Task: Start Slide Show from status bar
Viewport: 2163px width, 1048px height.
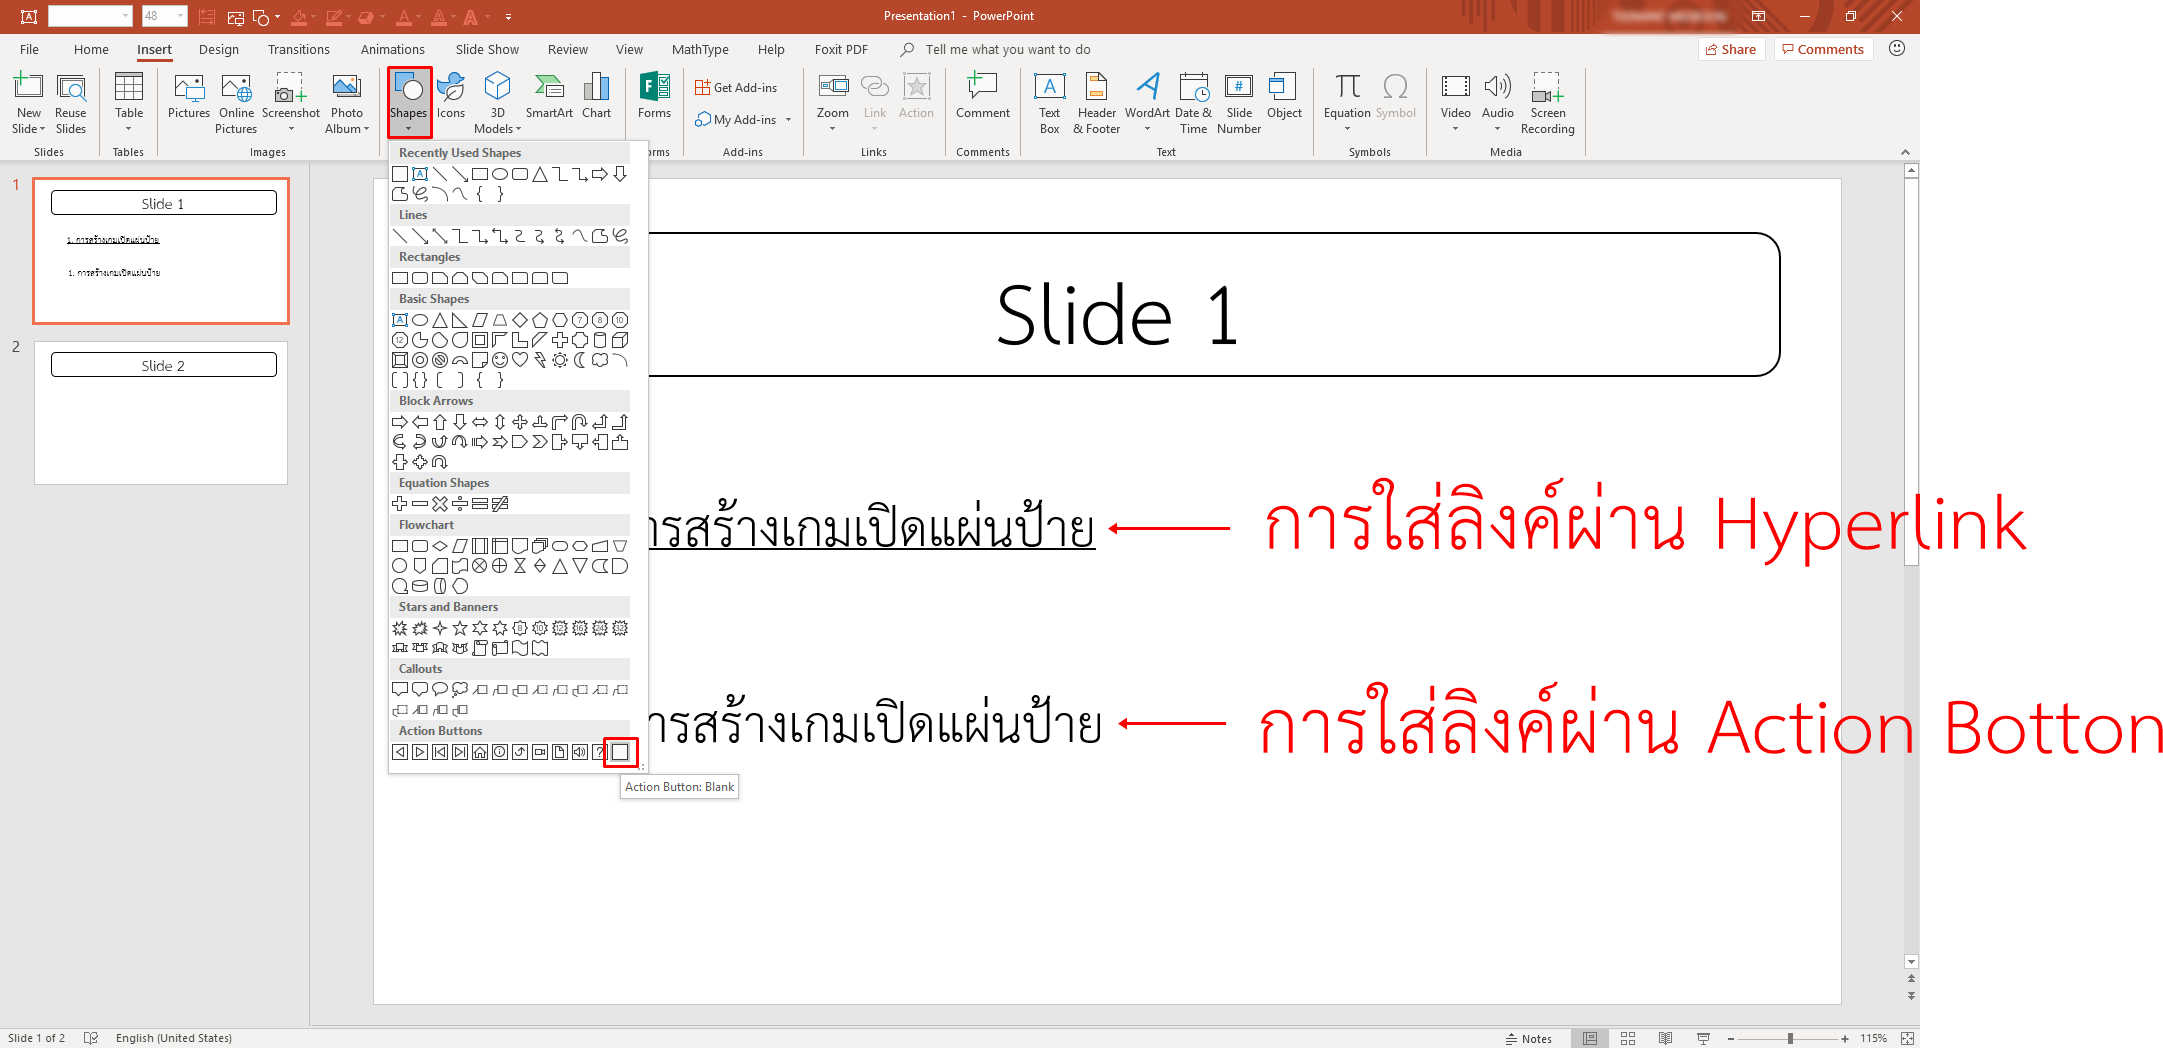Action: (1703, 1039)
